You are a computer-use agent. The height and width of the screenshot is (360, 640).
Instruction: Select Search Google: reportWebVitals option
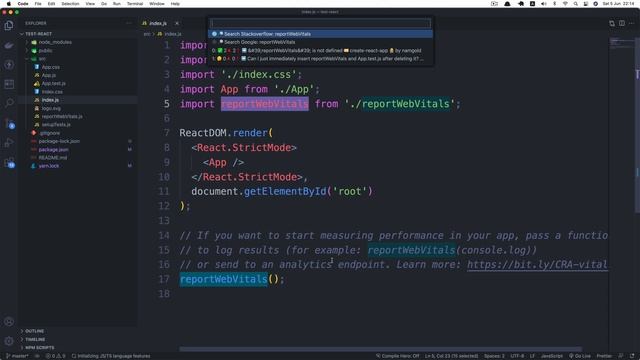click(x=320, y=42)
